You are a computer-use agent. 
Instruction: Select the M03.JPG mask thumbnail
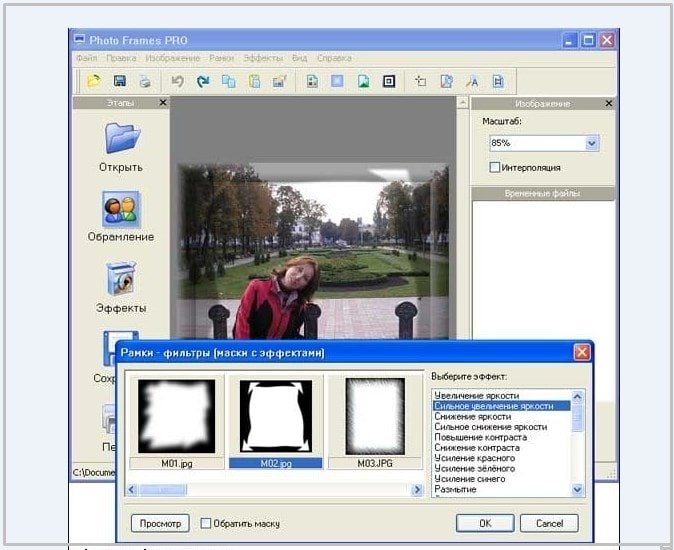[377, 418]
